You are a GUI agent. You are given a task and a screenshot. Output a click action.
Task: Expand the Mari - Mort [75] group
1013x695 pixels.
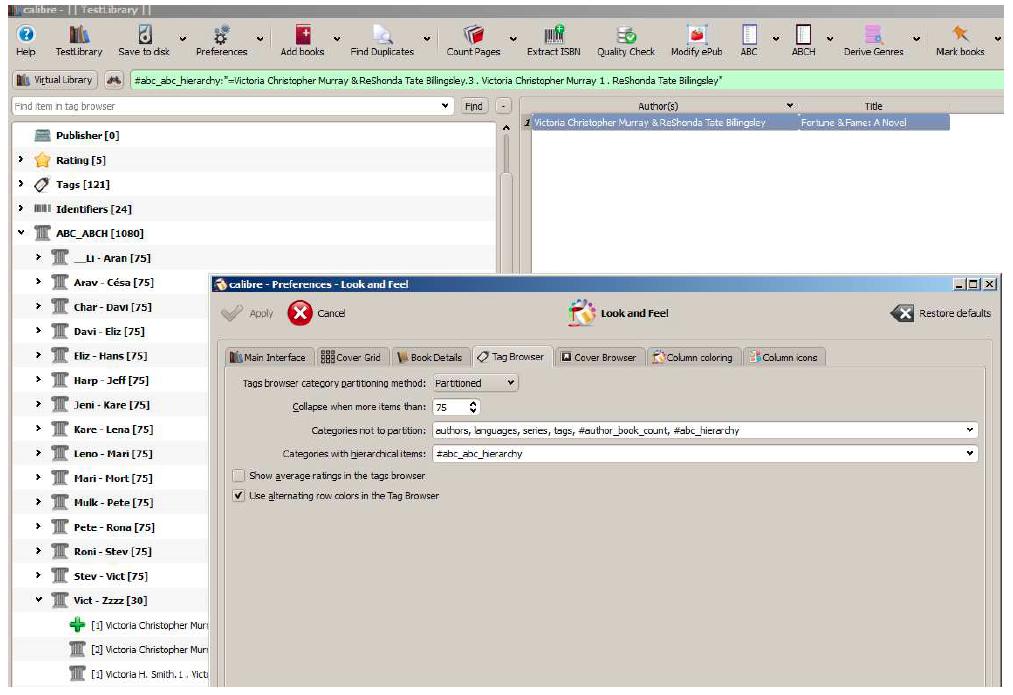coord(38,477)
